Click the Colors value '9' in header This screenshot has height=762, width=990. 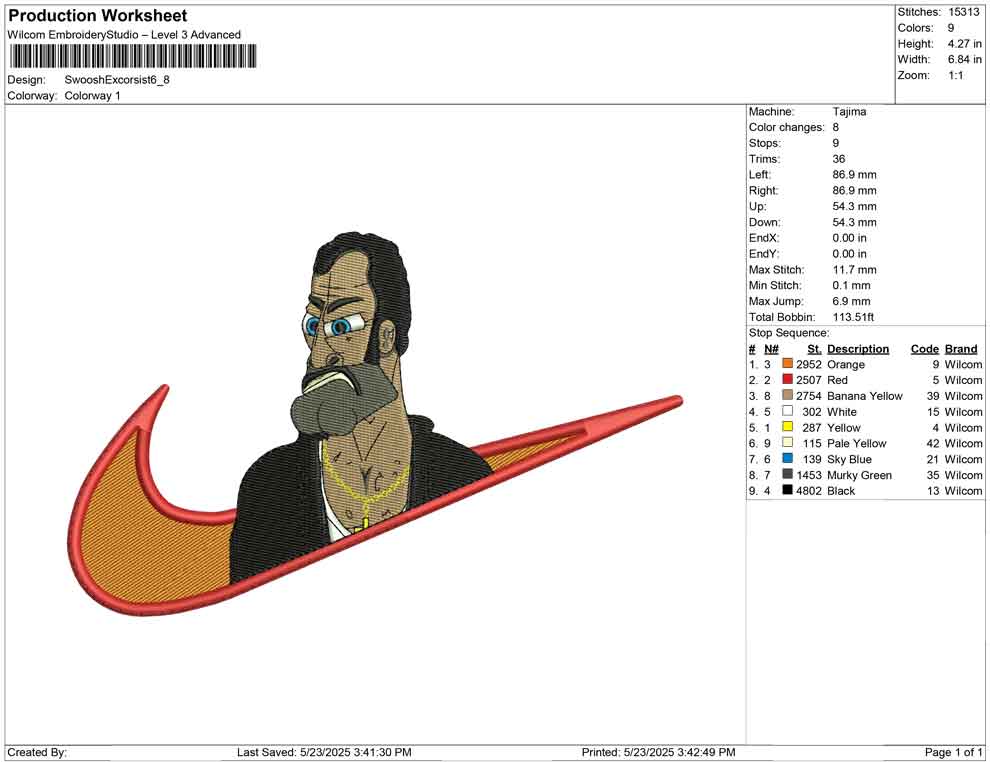tap(951, 28)
